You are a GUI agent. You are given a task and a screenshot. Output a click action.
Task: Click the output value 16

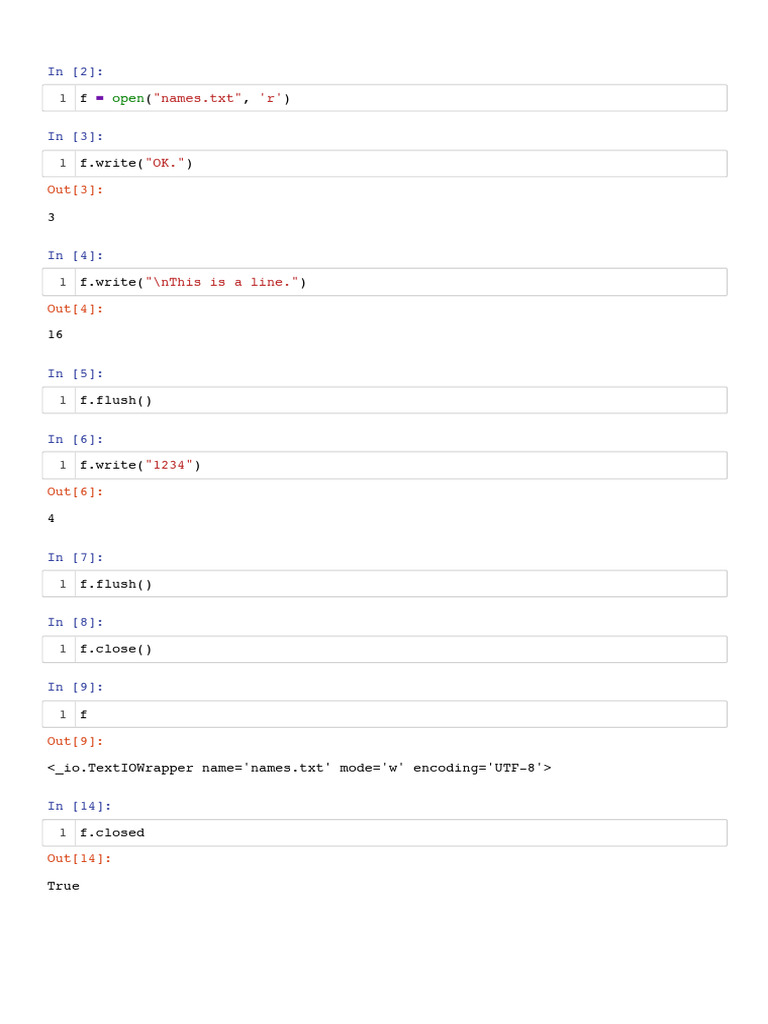pyautogui.click(x=55, y=335)
